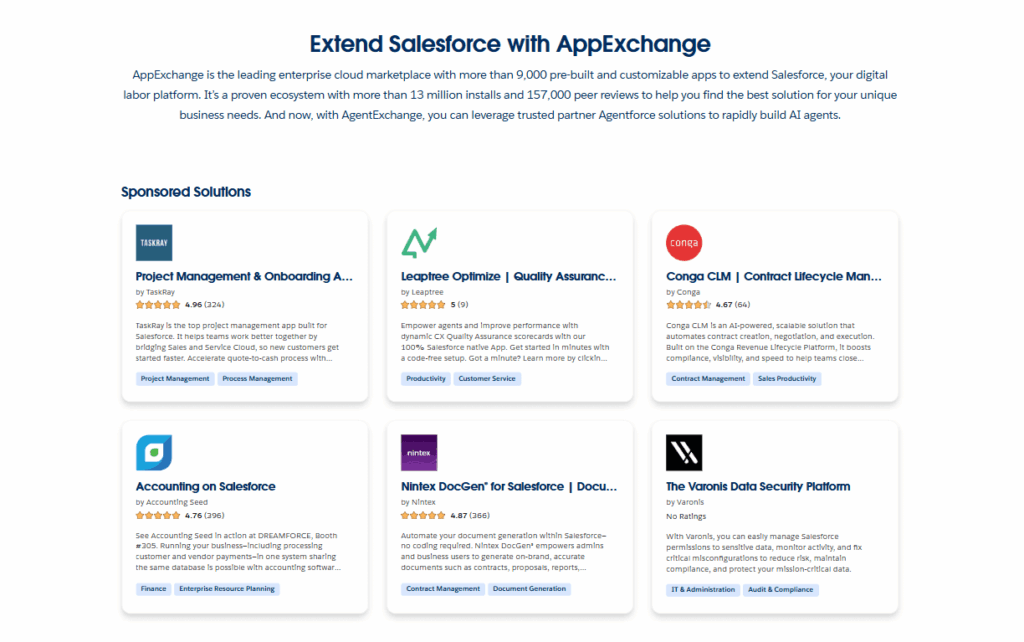The image size is (1024, 642).
Task: Click the TaskRay logo icon
Action: pos(154,243)
